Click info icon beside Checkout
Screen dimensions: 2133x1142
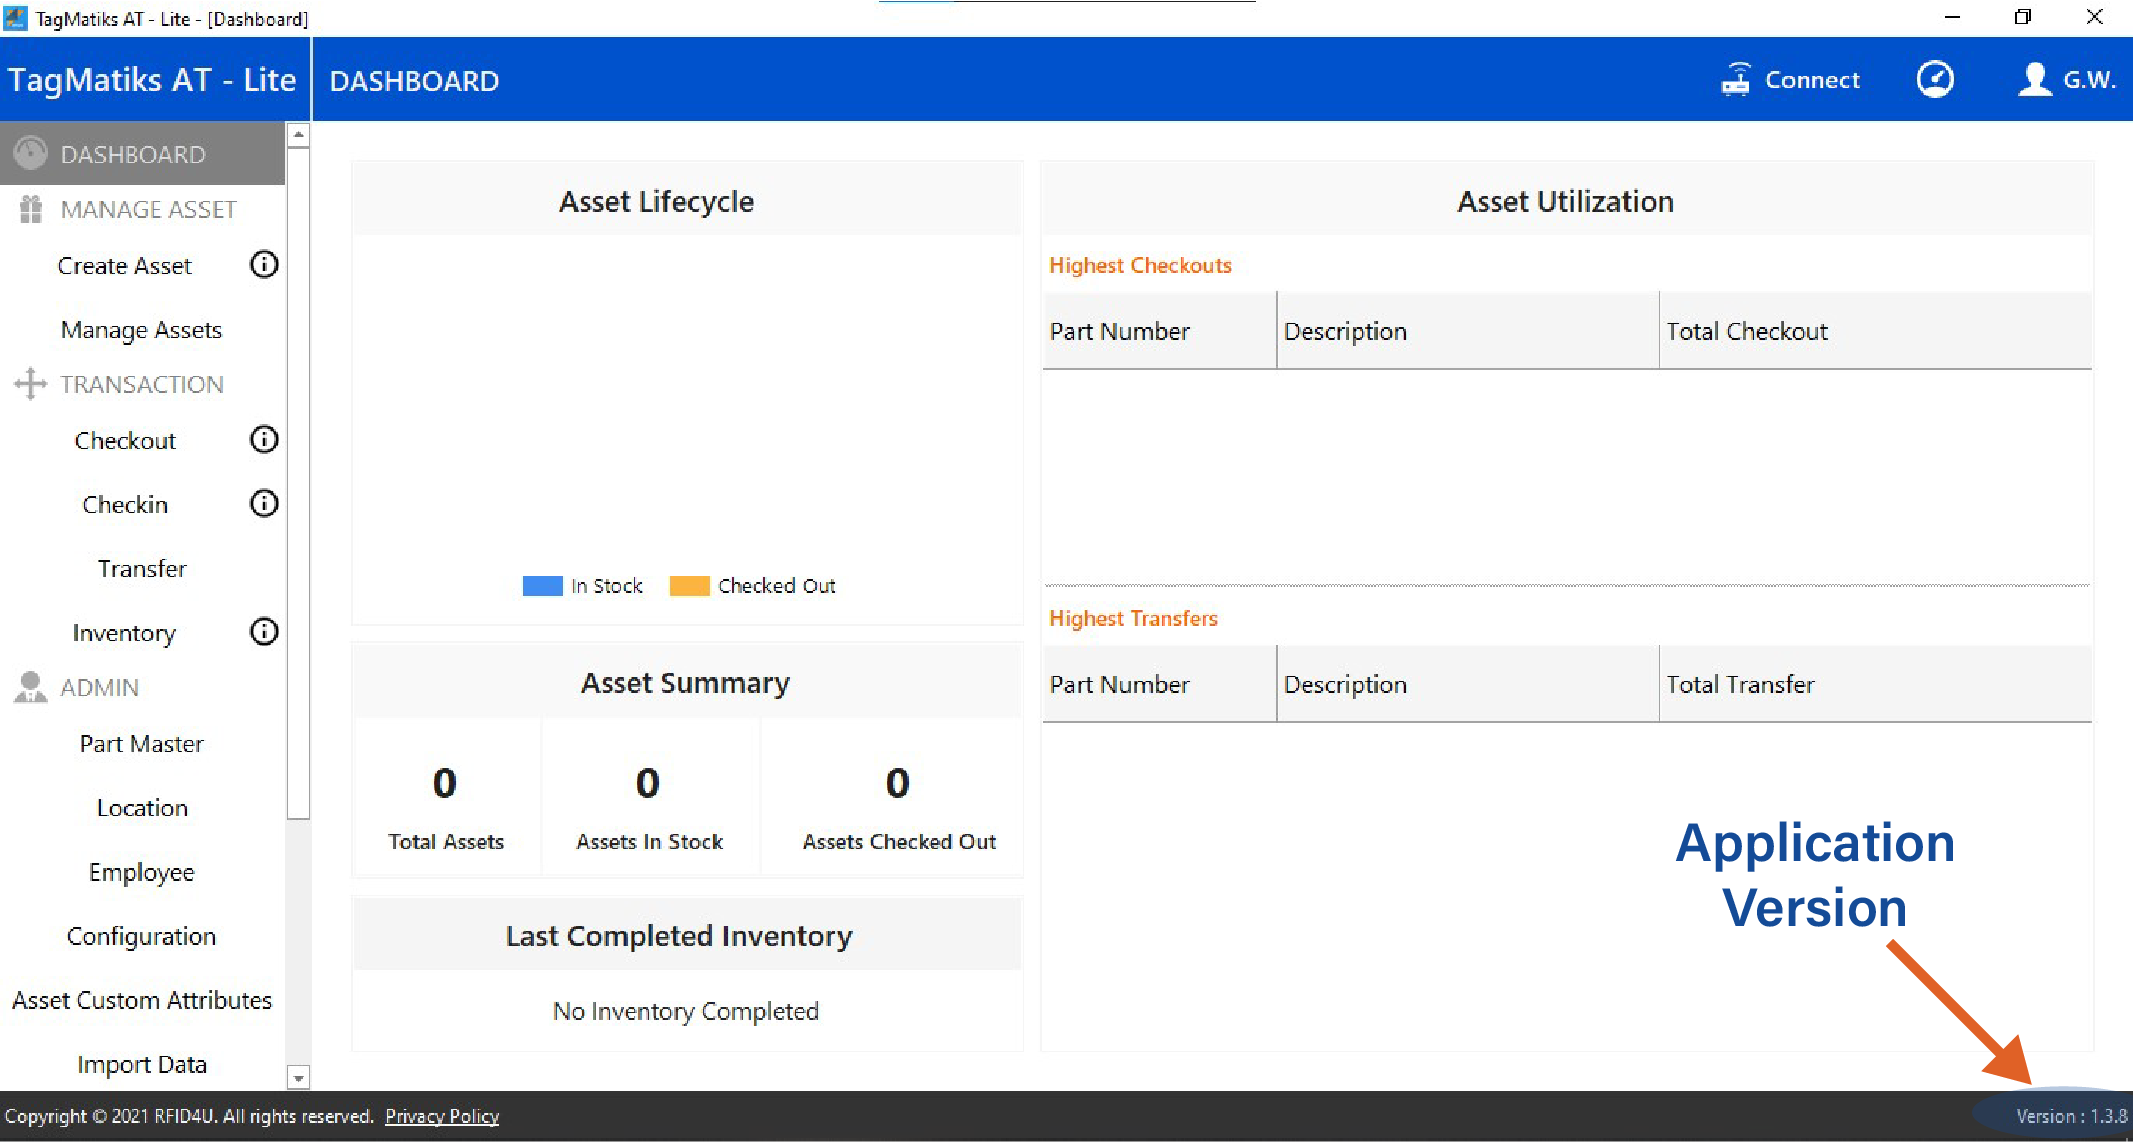[x=264, y=440]
